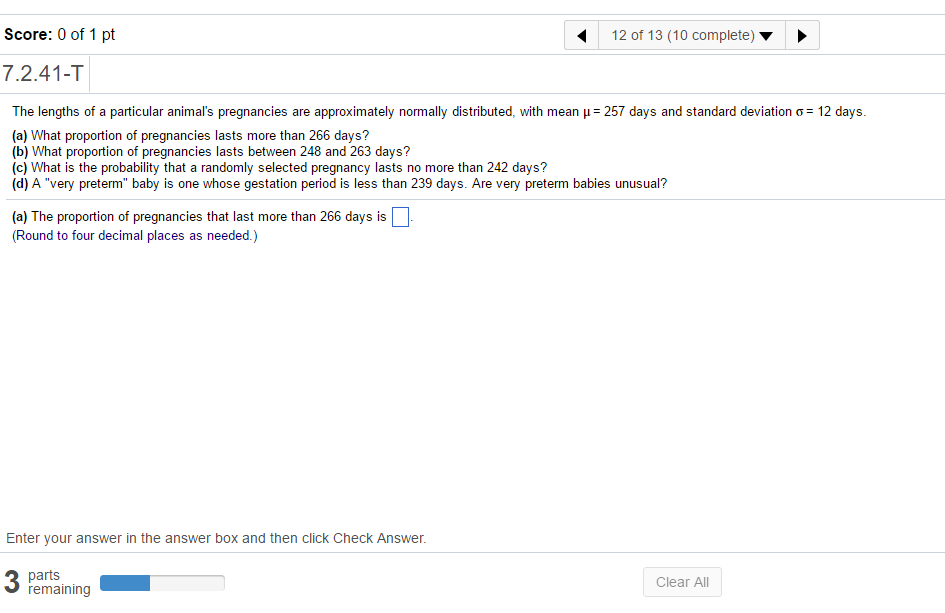
Task: Open the '12 of 13 (10 complete)' question dropdown
Action: pos(692,36)
